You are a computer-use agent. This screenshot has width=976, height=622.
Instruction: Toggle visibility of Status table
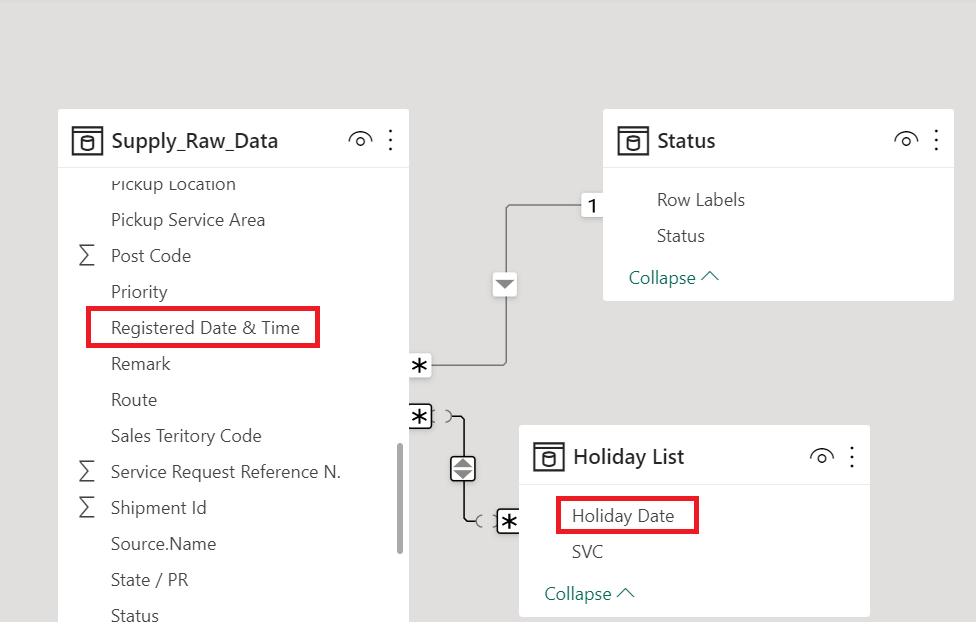point(906,140)
